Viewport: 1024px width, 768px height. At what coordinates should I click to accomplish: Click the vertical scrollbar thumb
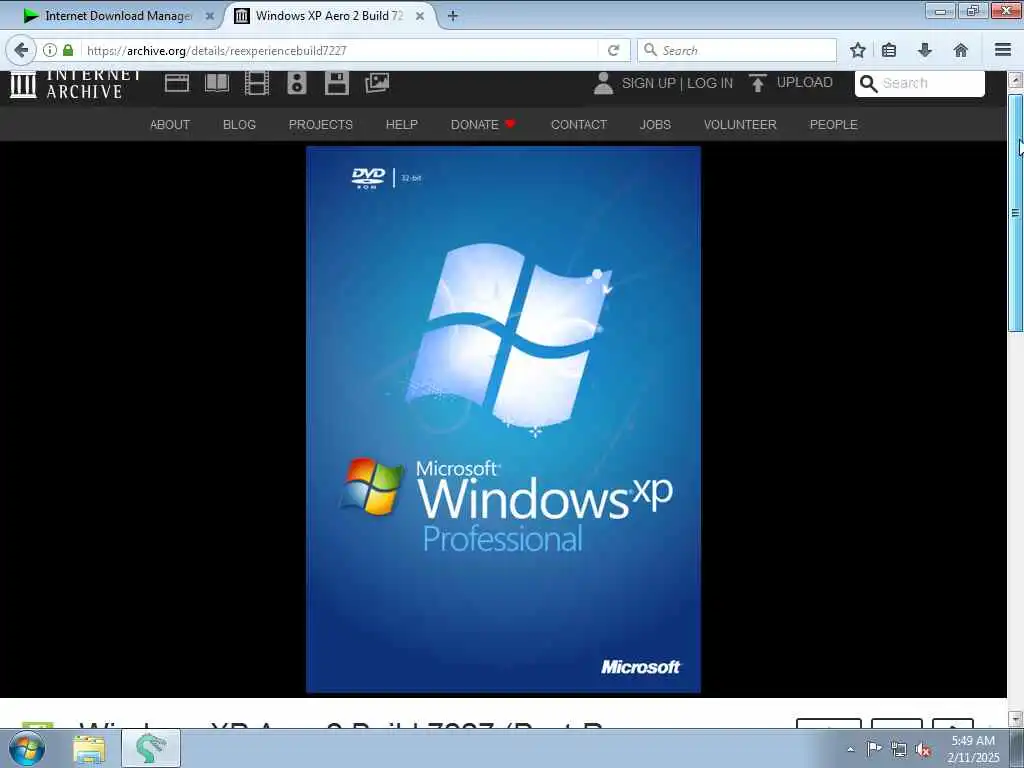click(1015, 213)
